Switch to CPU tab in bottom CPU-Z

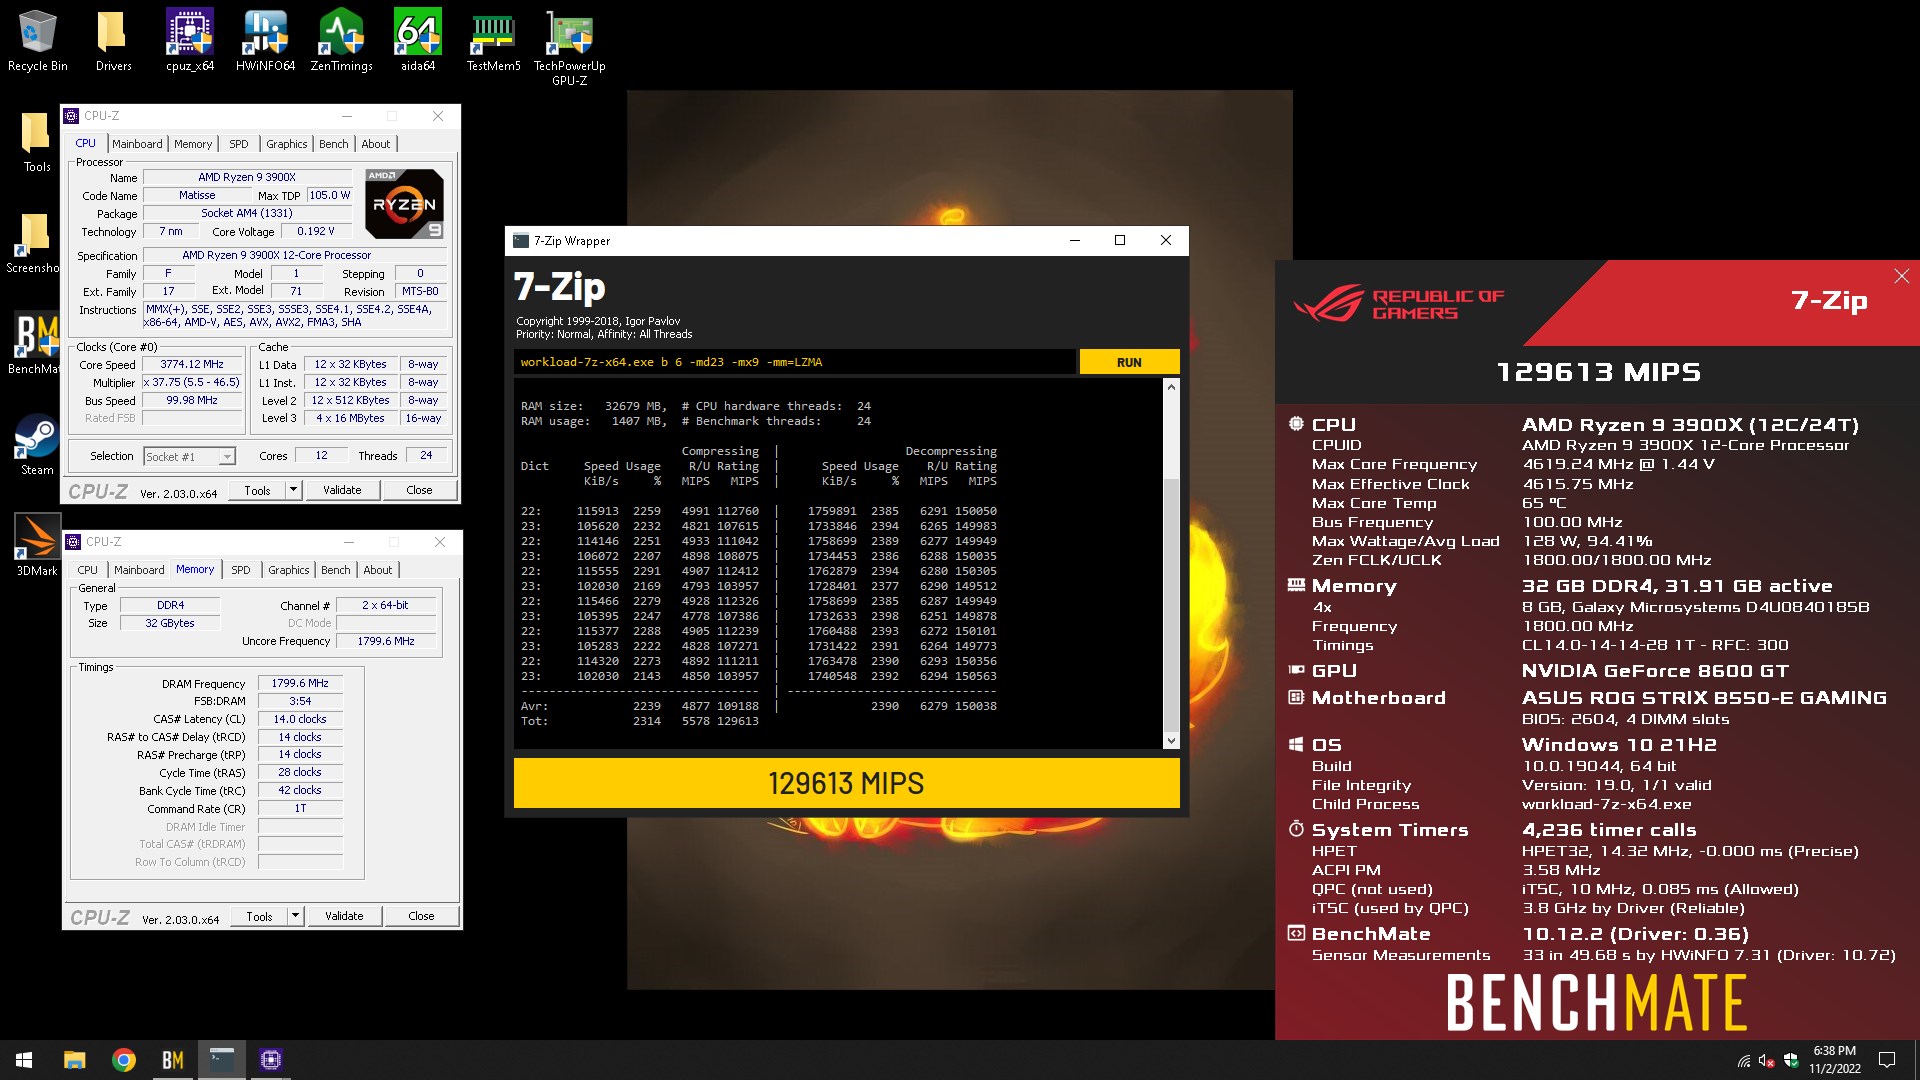[88, 570]
